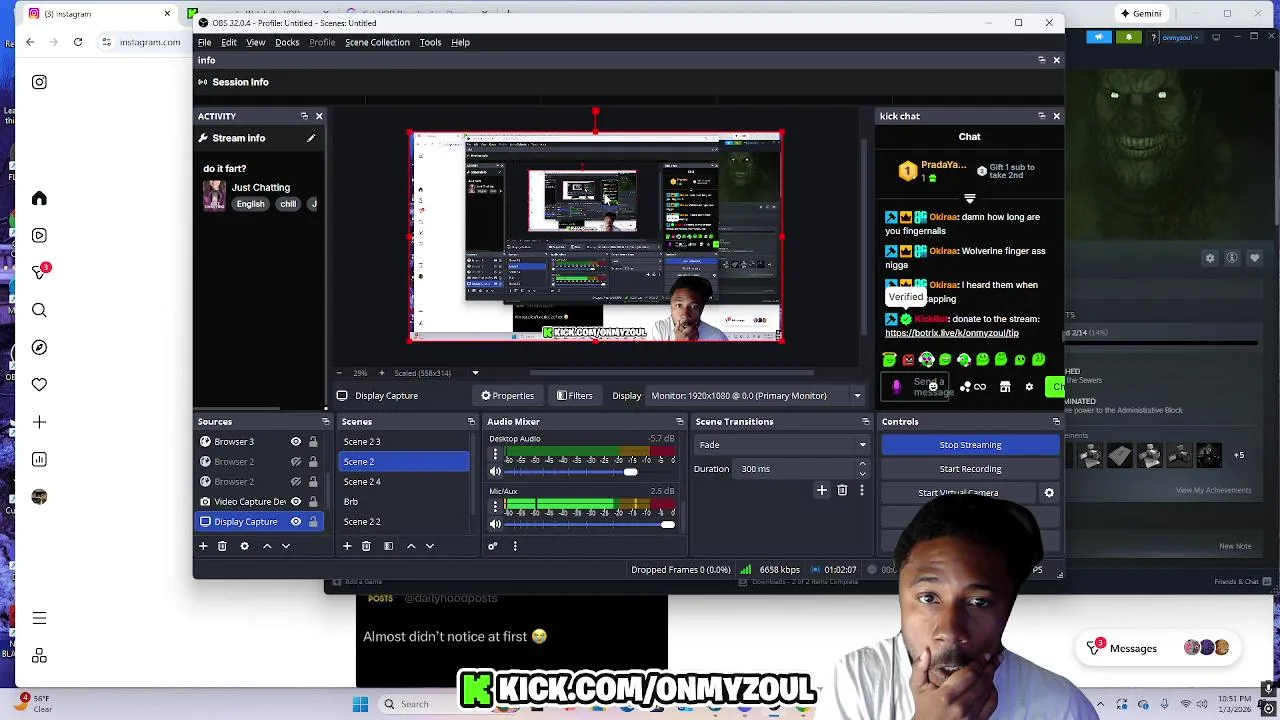Open Audio Mixer toolbar three-dot menu

(515, 546)
